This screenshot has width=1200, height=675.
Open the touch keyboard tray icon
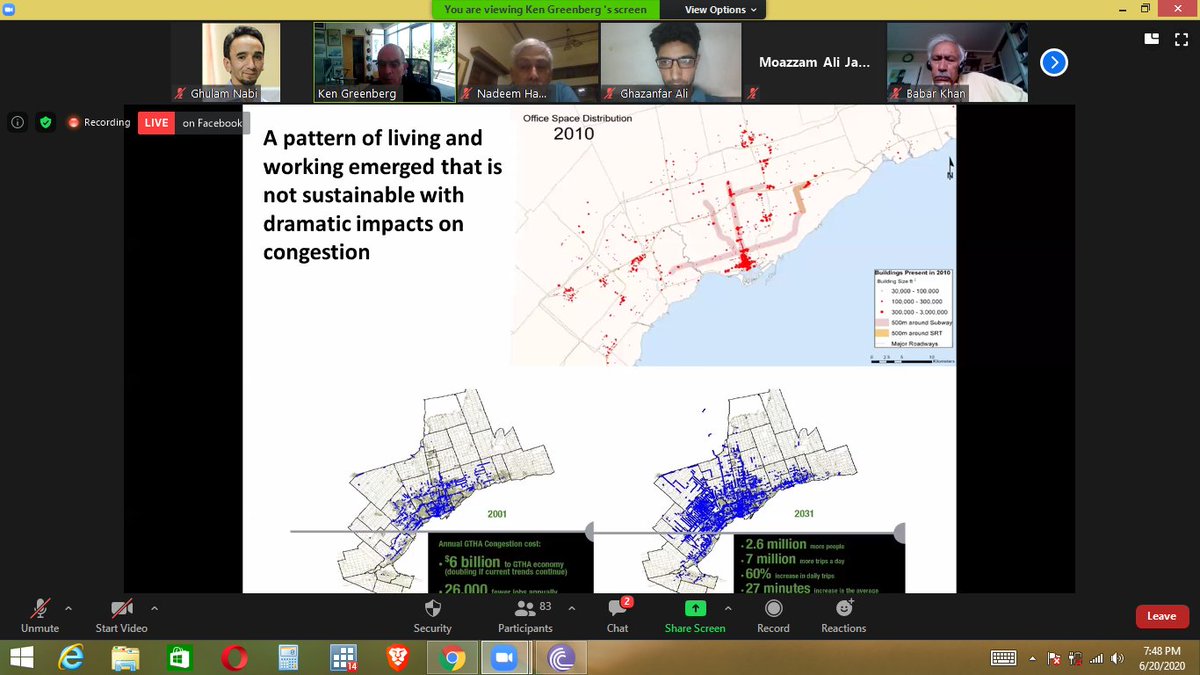[1004, 657]
